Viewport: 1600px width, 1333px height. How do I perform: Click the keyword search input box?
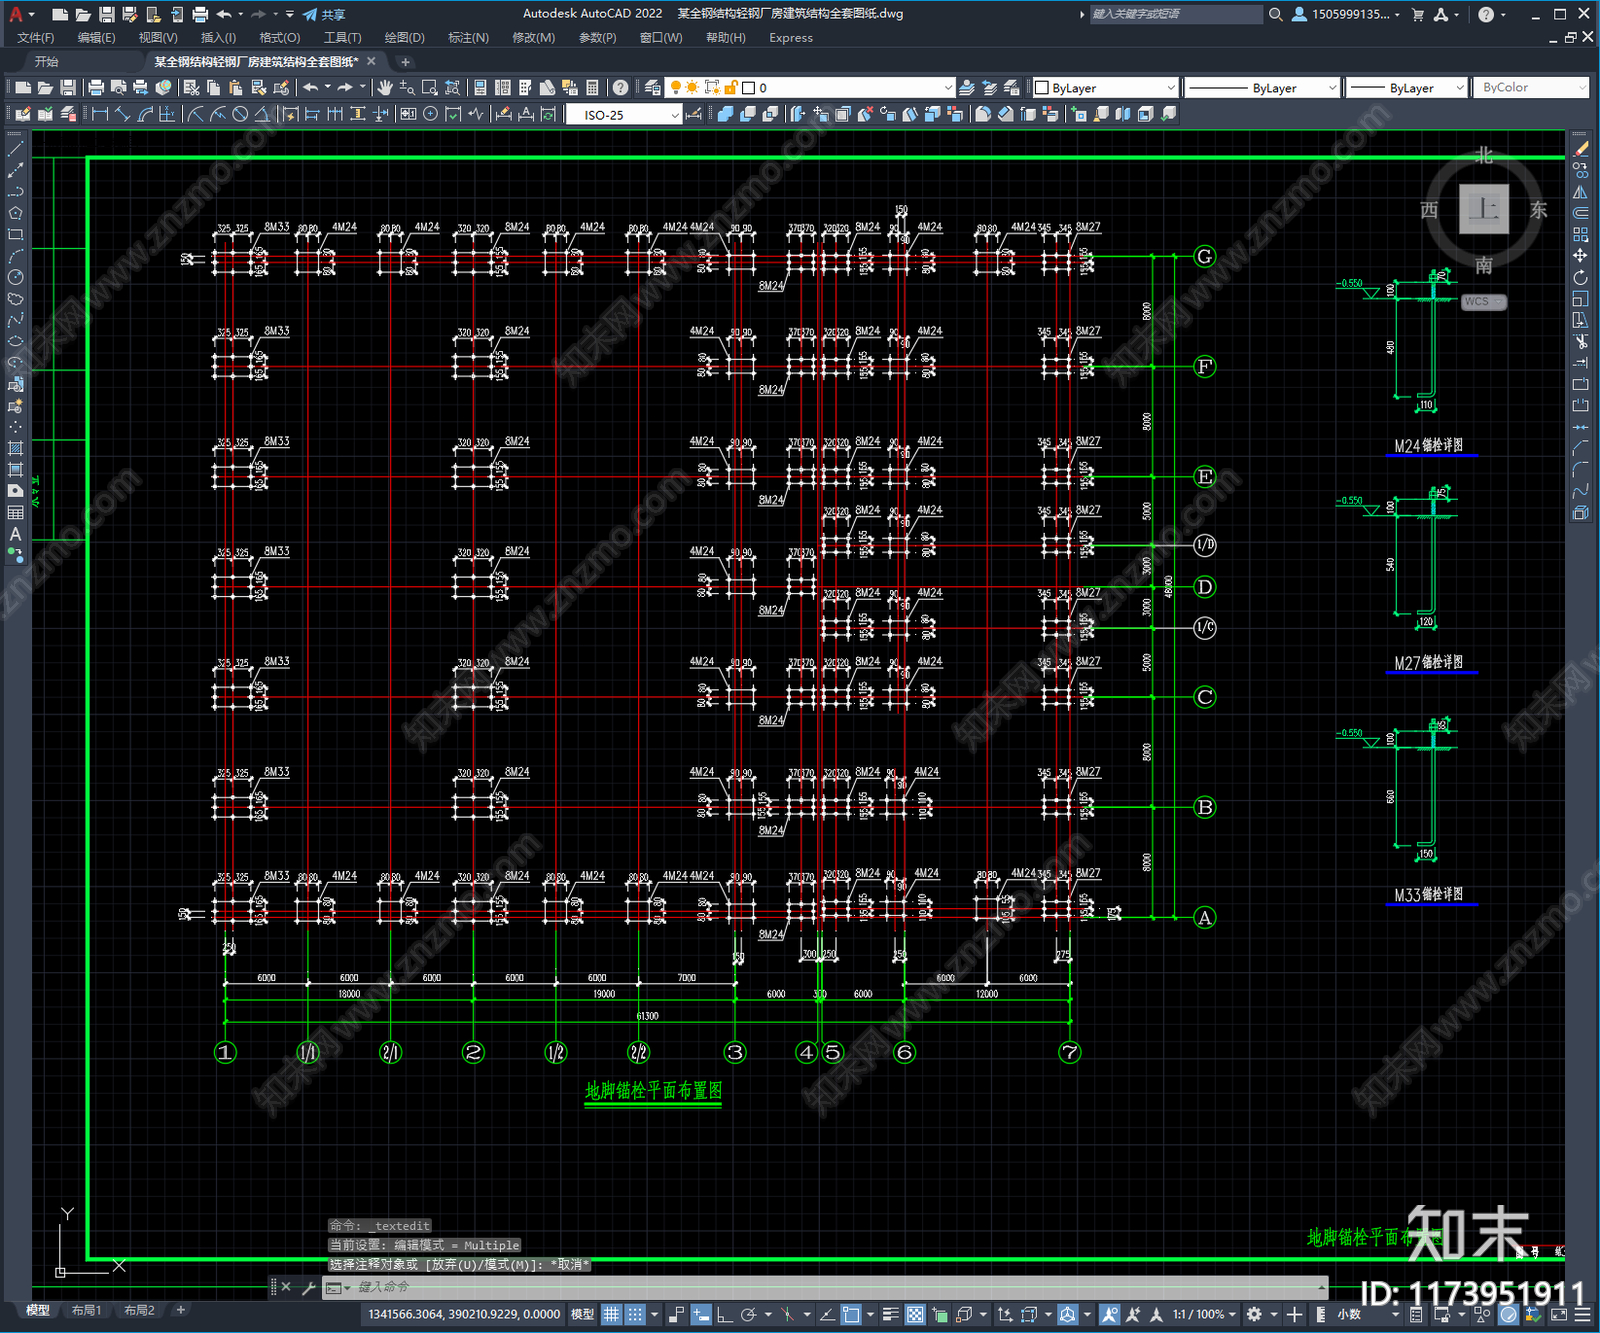click(x=1175, y=14)
